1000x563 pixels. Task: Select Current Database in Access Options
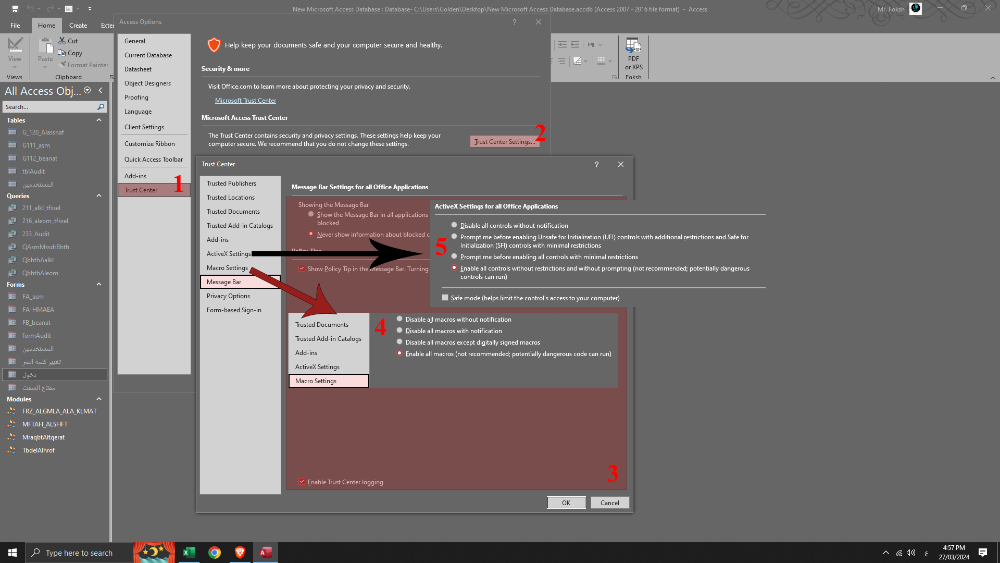(148, 55)
